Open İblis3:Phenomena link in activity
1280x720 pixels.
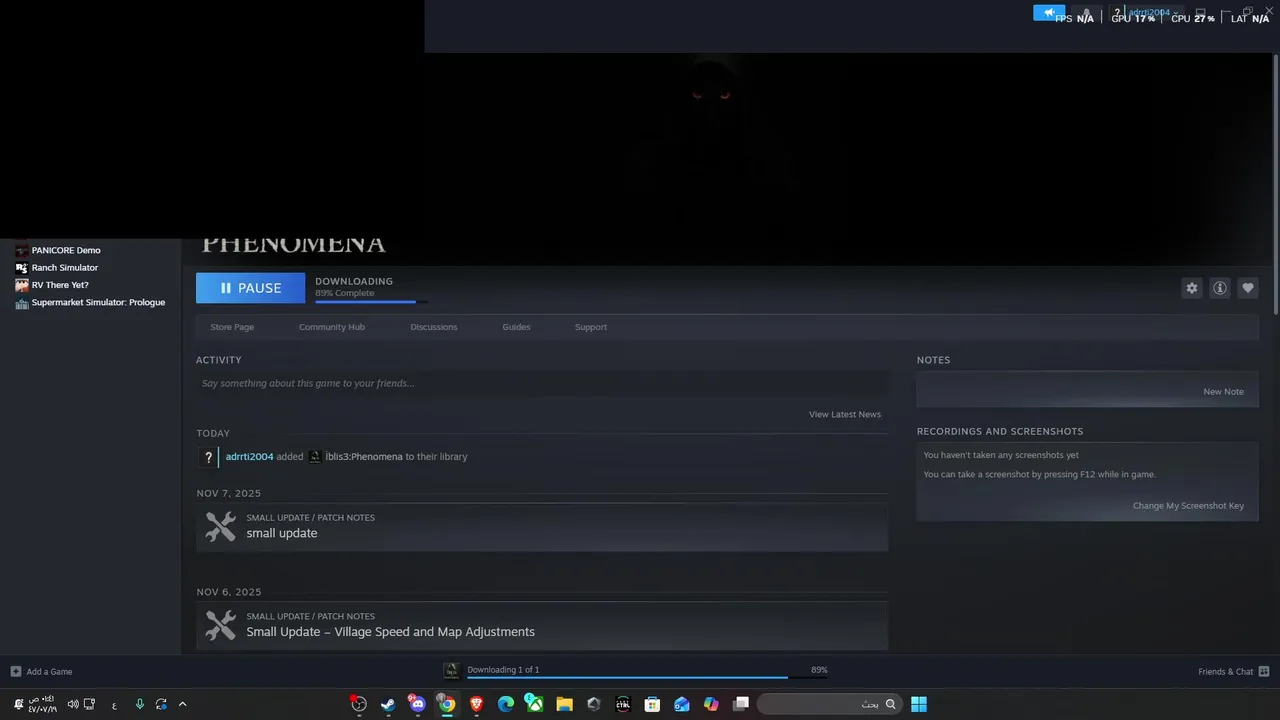pyautogui.click(x=364, y=457)
